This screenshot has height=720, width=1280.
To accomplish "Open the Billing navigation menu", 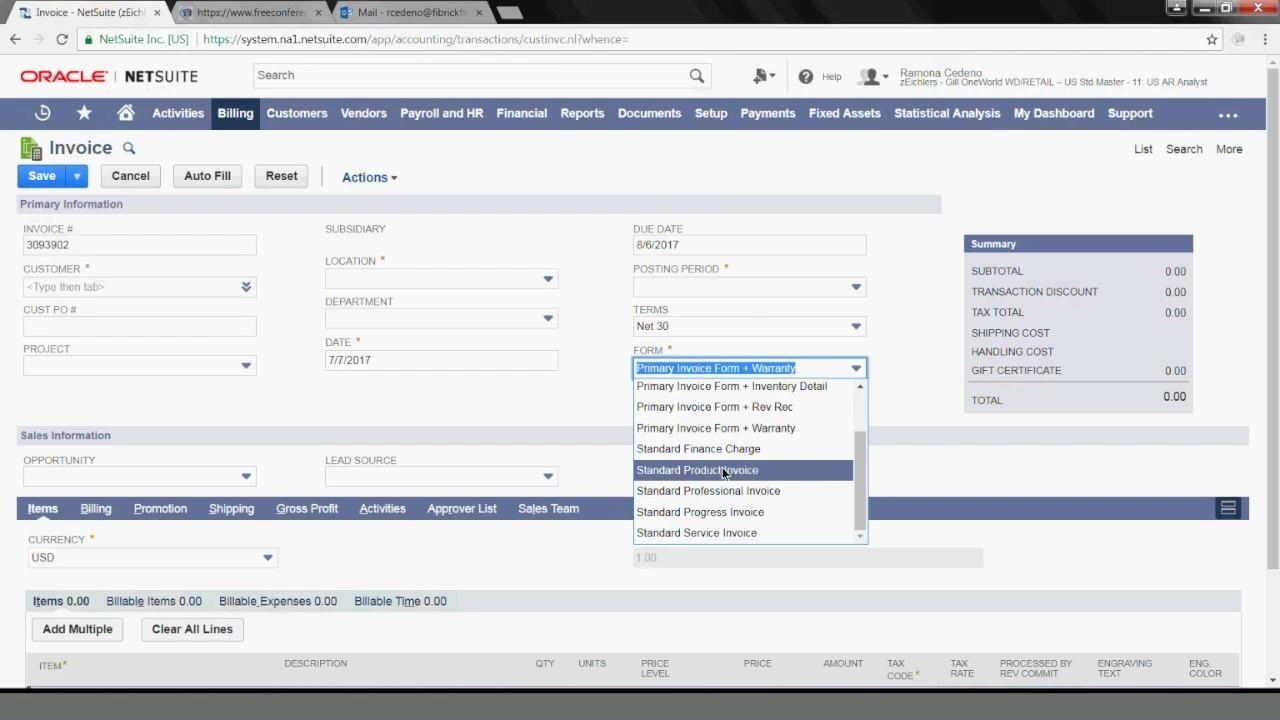I will click(235, 113).
